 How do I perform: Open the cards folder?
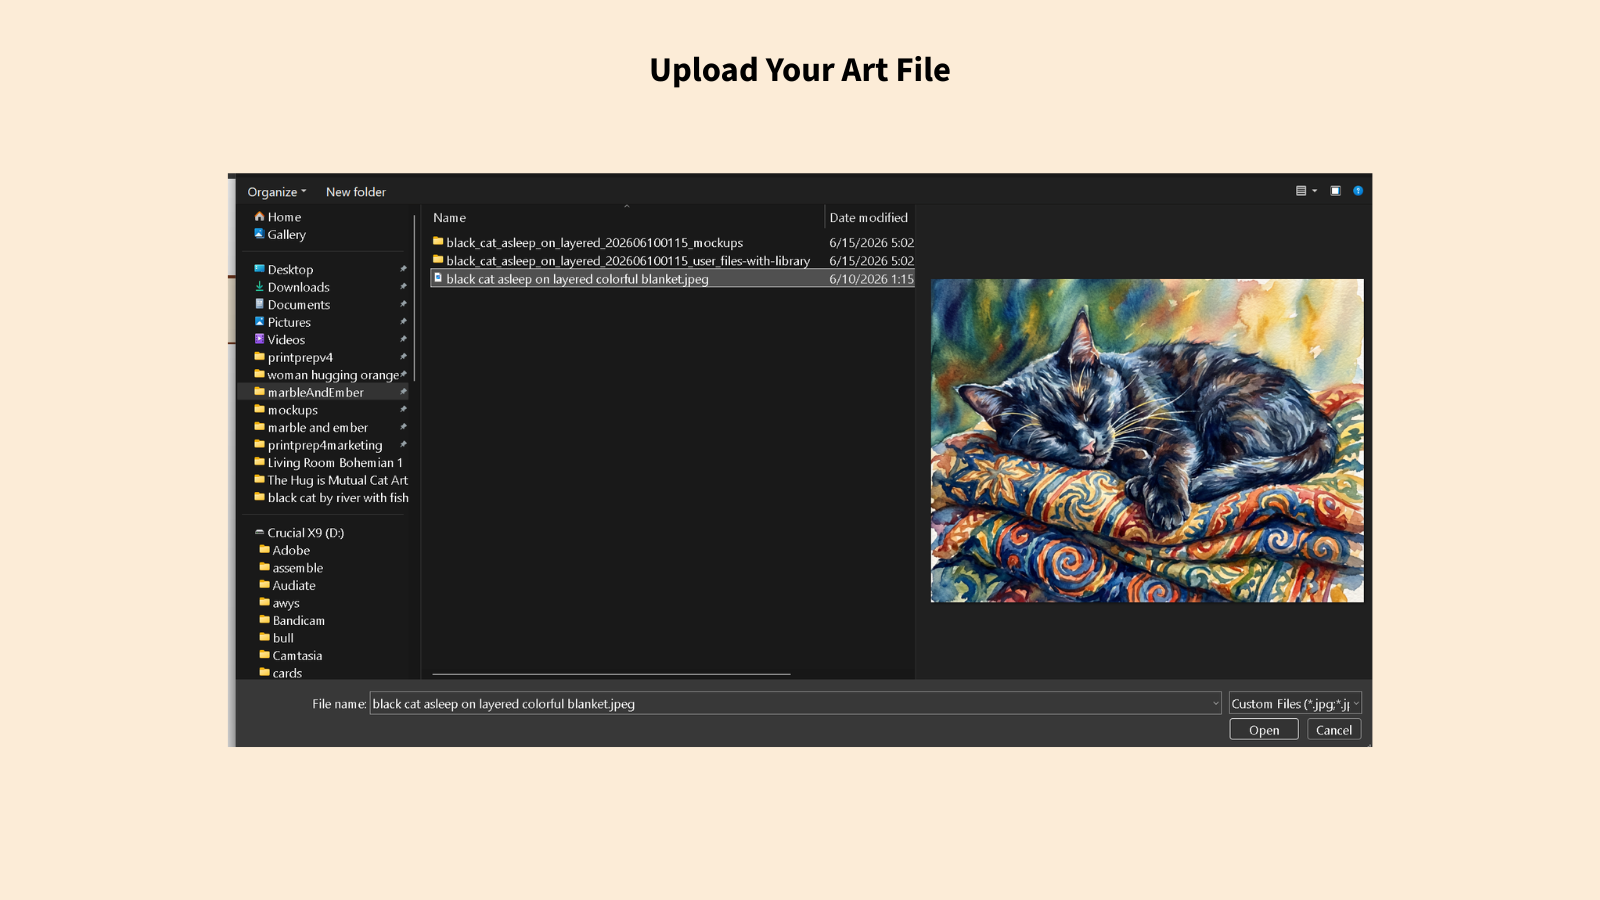(x=287, y=673)
